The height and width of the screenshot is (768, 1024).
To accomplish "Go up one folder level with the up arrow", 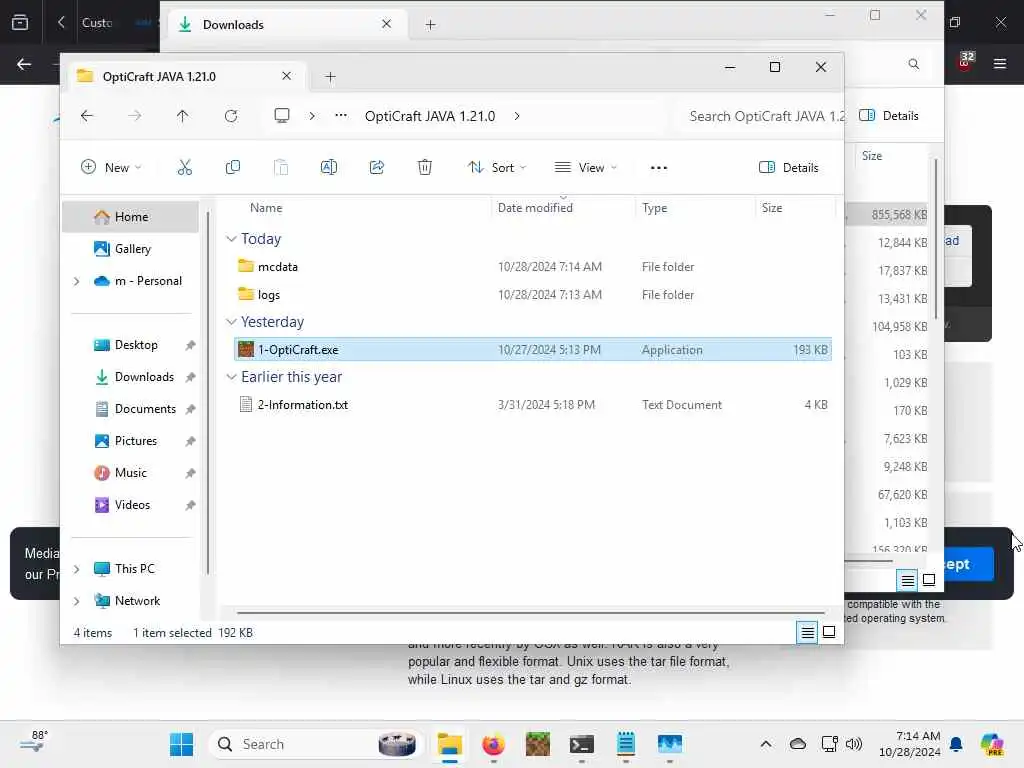I will pyautogui.click(x=182, y=116).
